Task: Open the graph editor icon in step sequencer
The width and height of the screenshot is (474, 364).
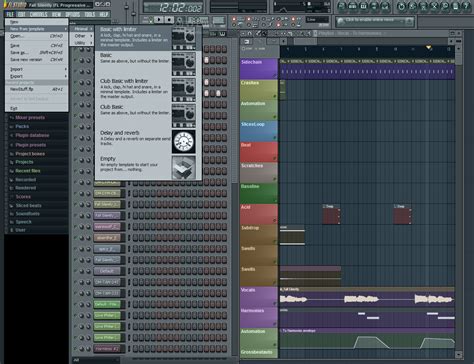Action: [214, 34]
